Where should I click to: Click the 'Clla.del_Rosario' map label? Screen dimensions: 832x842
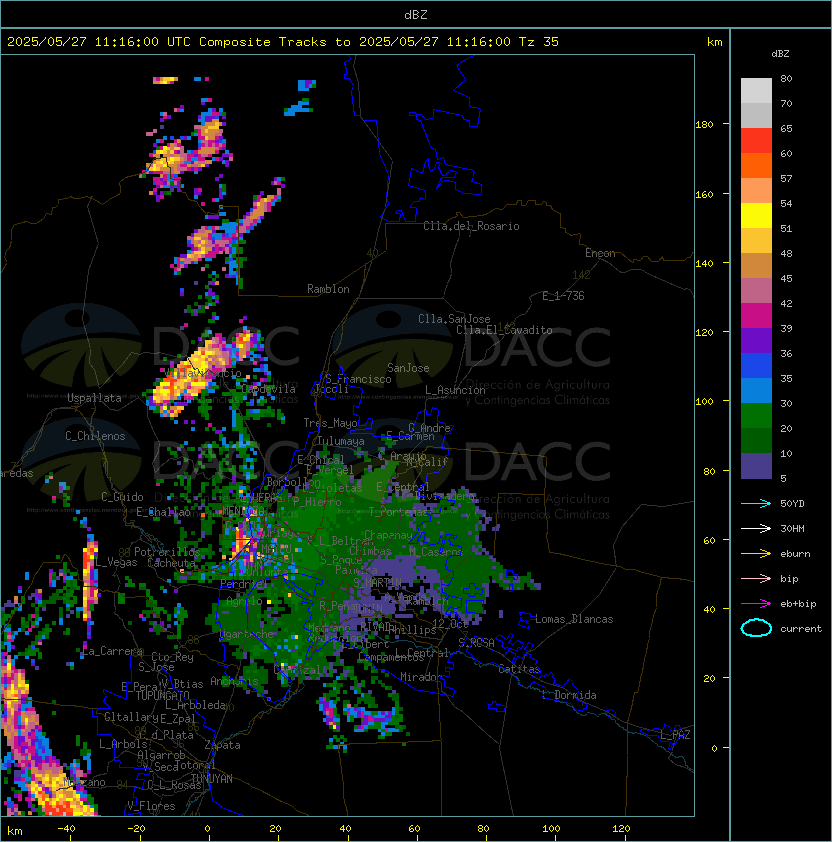tap(471, 226)
